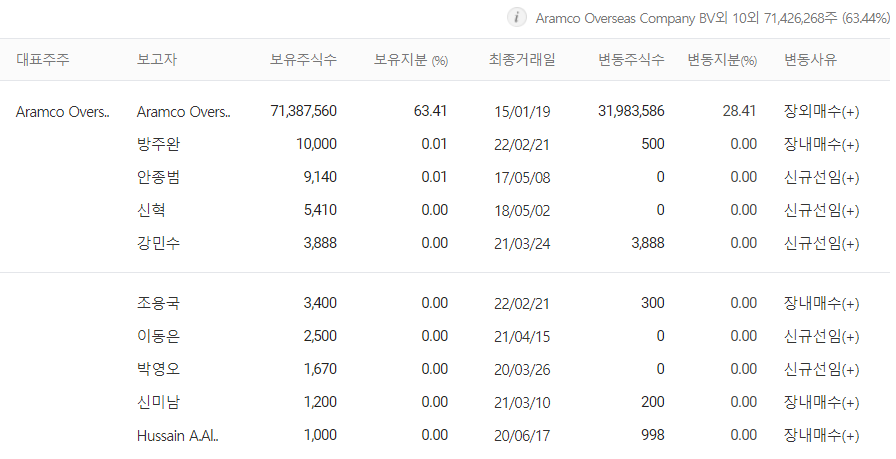Select the 변동지분(%) column header

coord(722,59)
